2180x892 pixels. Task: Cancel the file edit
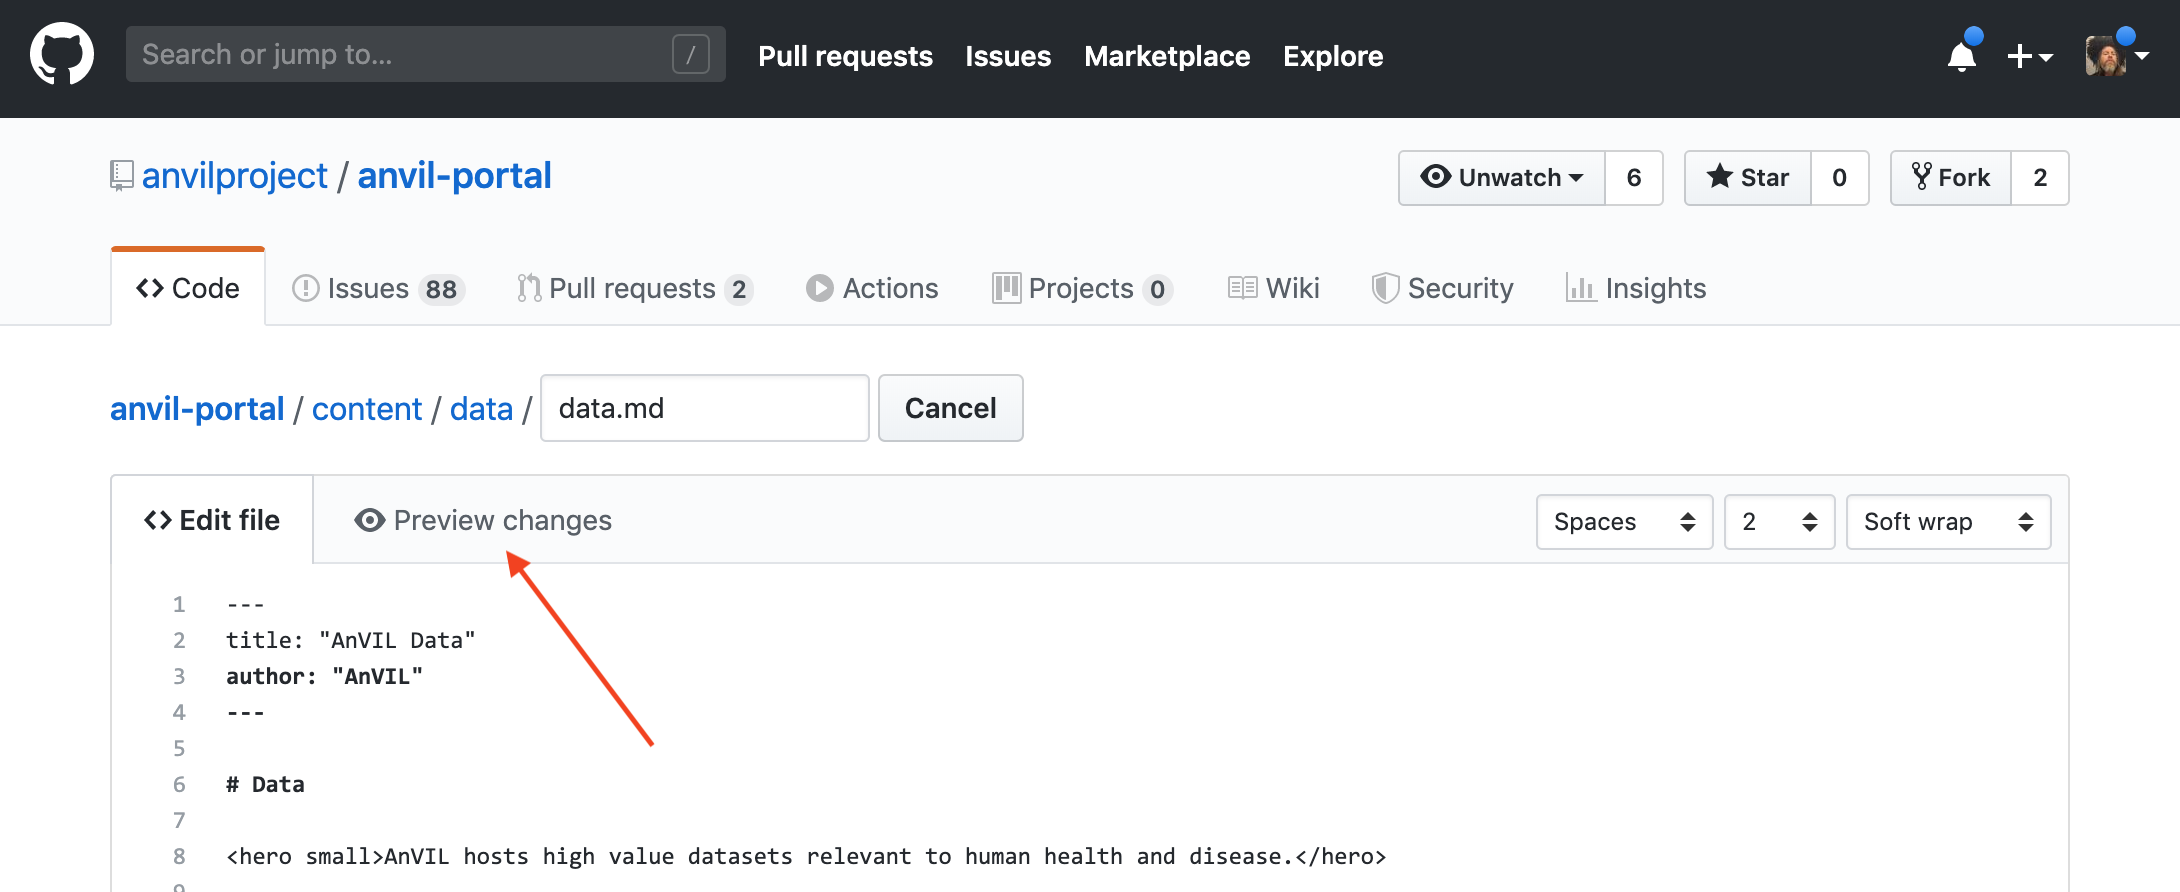(951, 408)
